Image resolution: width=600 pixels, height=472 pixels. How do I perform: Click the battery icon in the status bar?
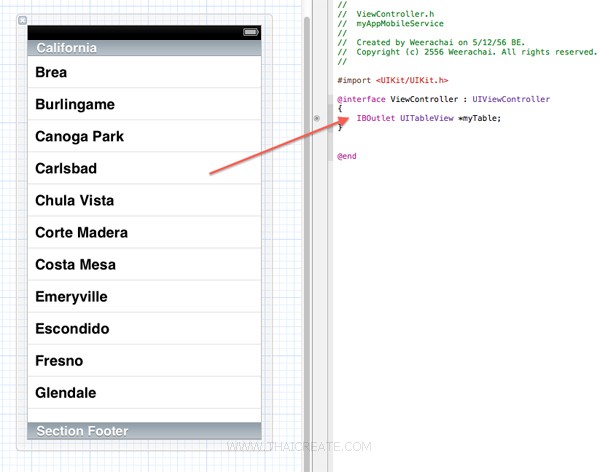coord(251,32)
